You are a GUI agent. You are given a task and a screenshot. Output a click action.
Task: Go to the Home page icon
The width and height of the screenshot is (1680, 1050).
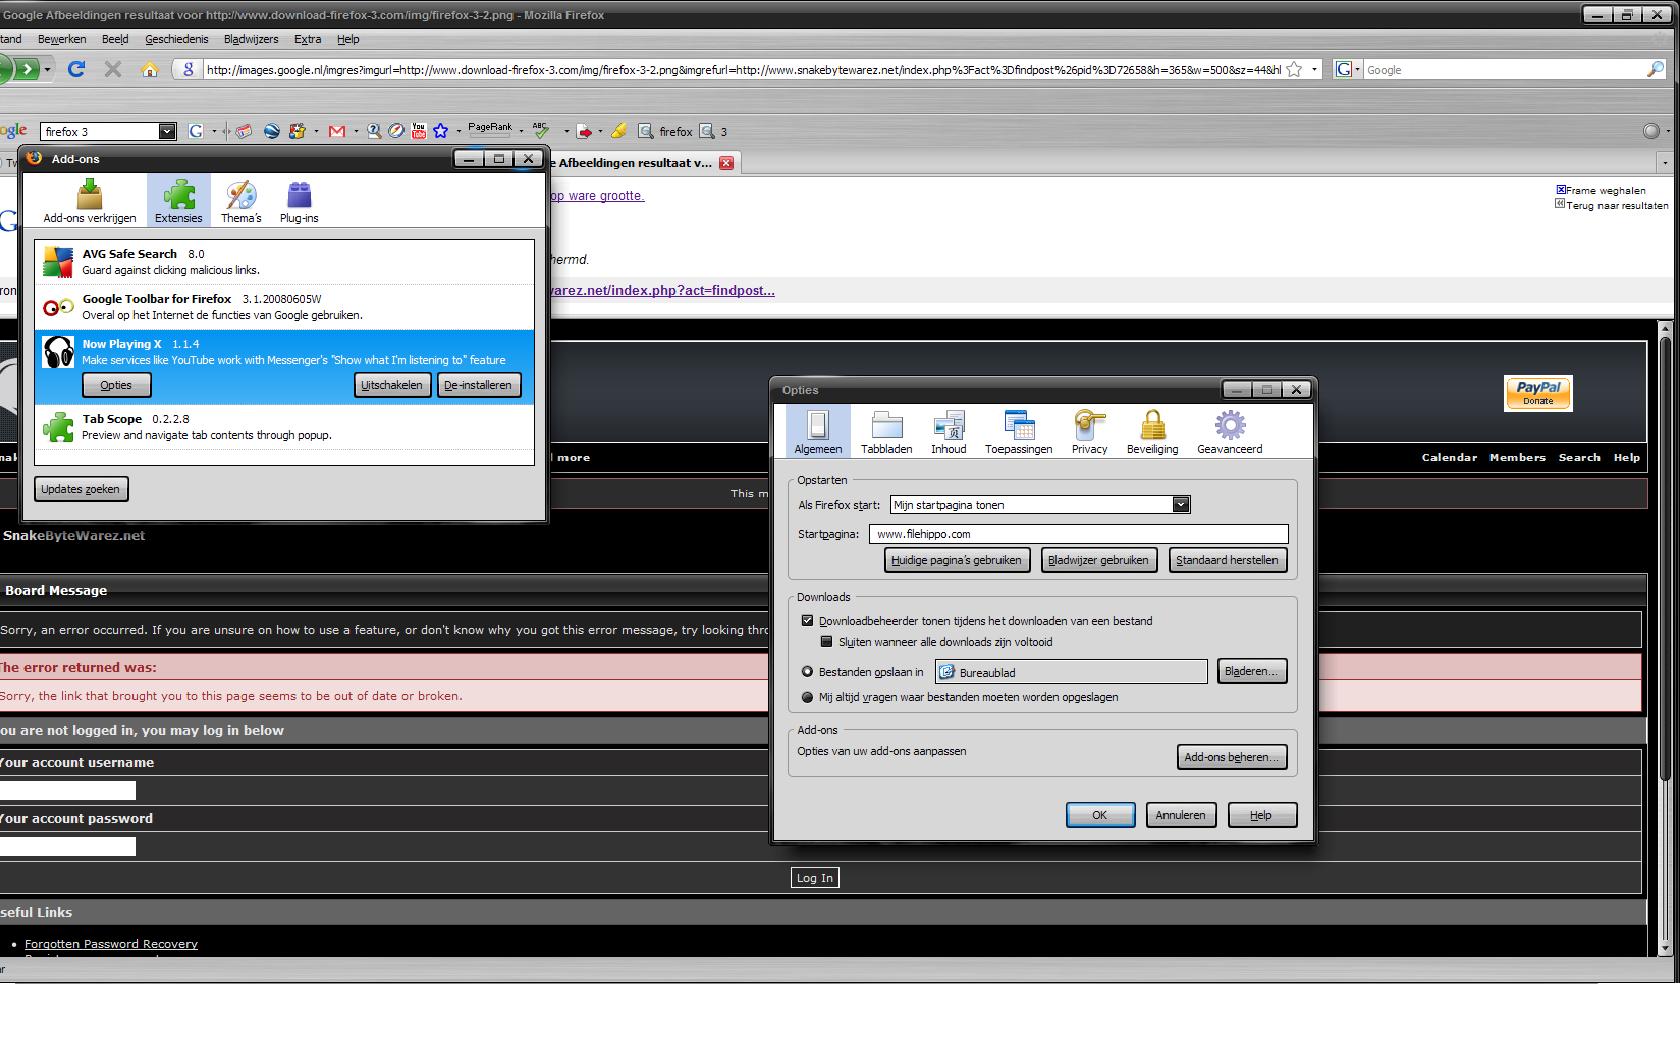pos(150,69)
